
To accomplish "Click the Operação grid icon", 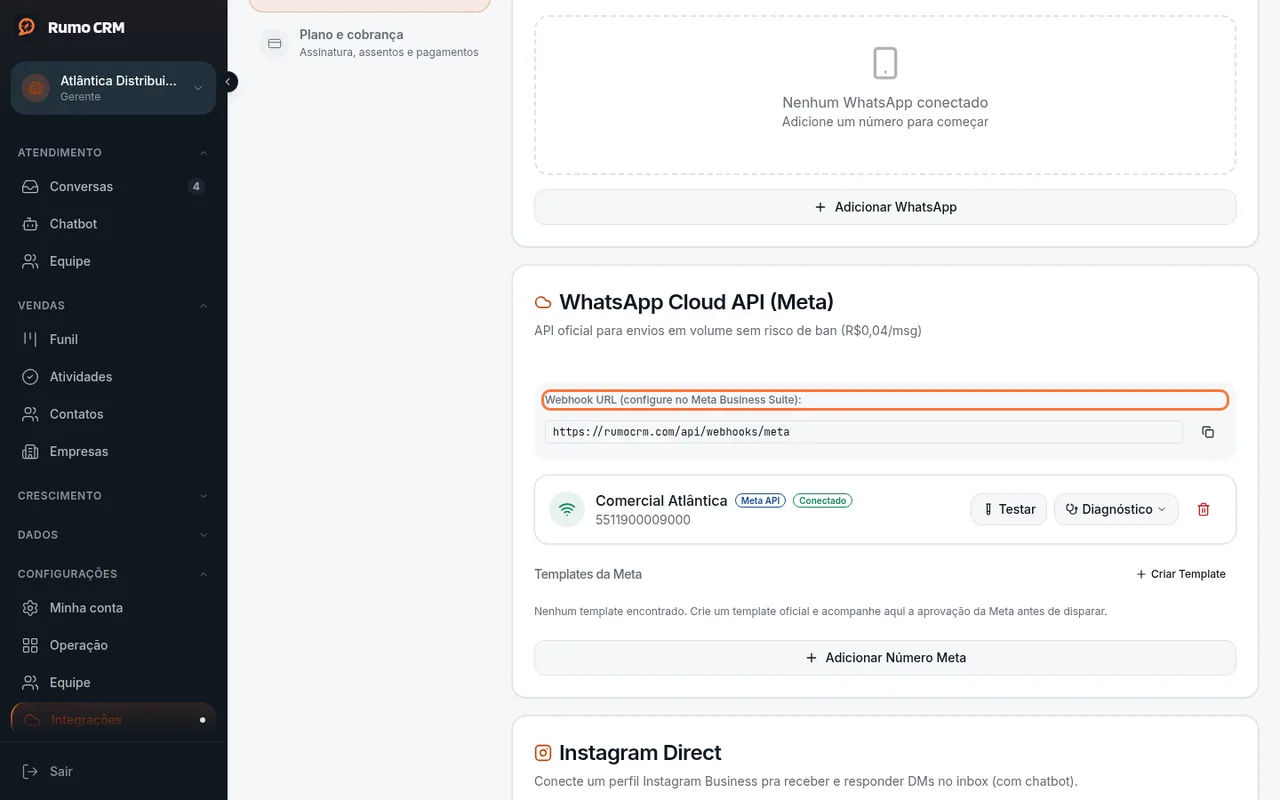I will point(31,645).
